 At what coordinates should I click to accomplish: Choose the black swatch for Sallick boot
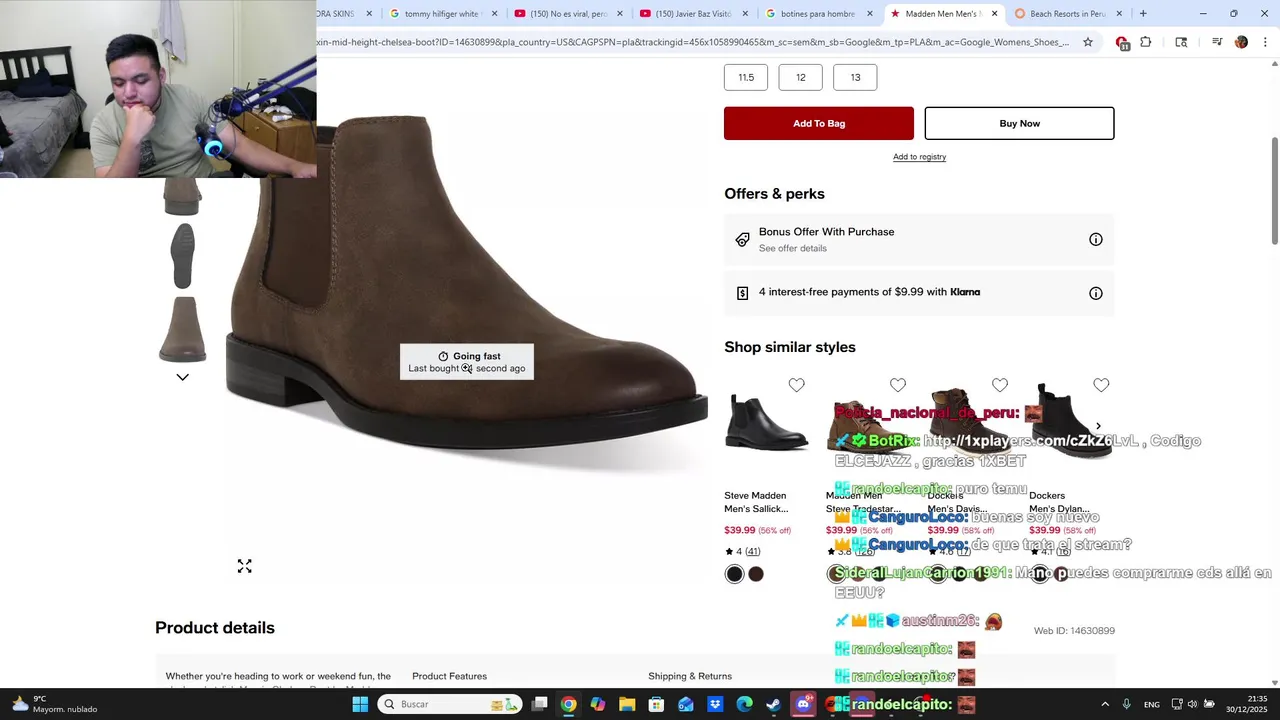tap(735, 574)
